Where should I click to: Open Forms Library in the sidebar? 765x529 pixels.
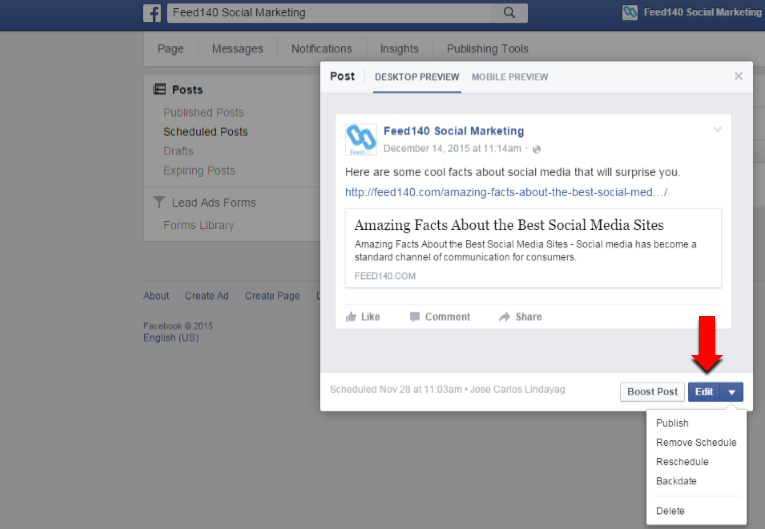coord(199,225)
